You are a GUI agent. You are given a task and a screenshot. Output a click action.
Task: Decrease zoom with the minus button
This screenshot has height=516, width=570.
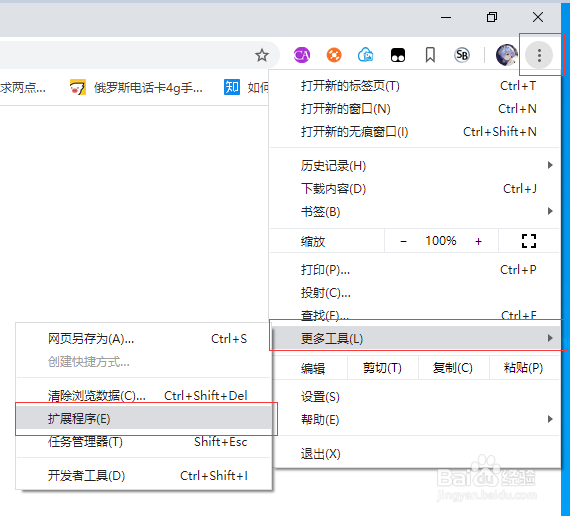[x=403, y=241]
